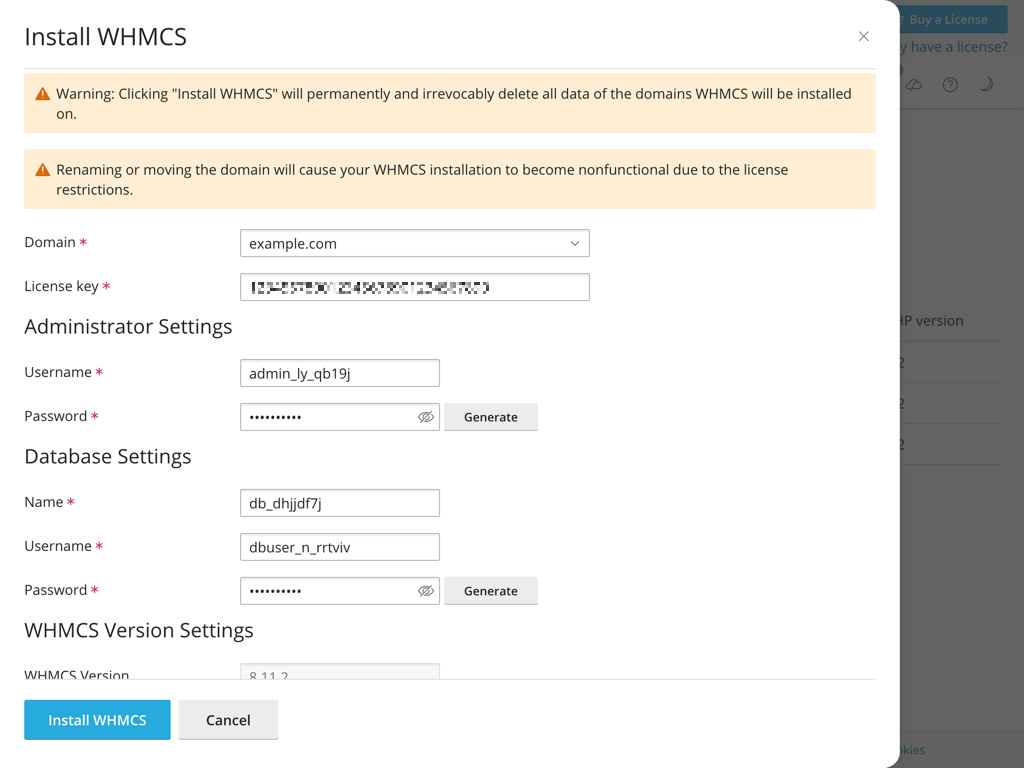This screenshot has width=1024, height=768.
Task: Open the WHMCS Version dropdown
Action: coord(339,672)
